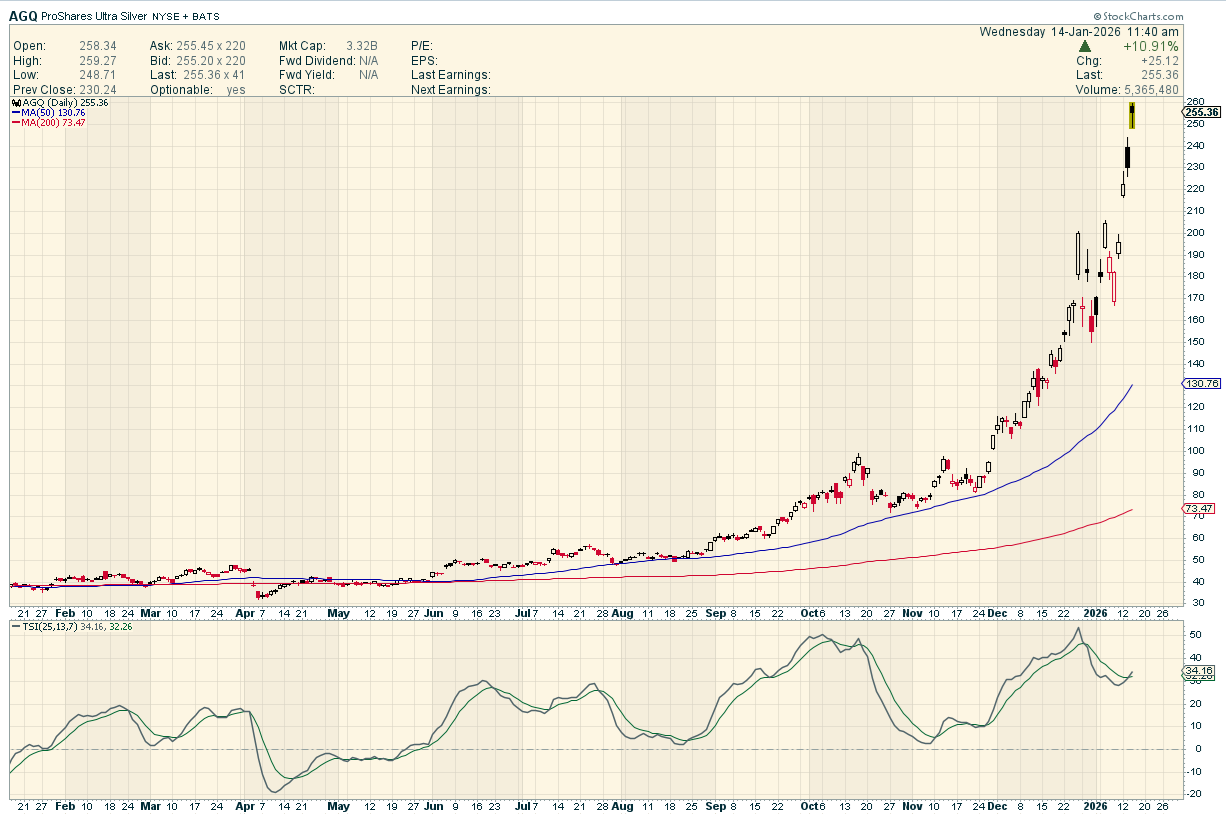Click the 255.36 current price tag on axis
Viewport: 1226px width, 829px height.
coord(1200,112)
